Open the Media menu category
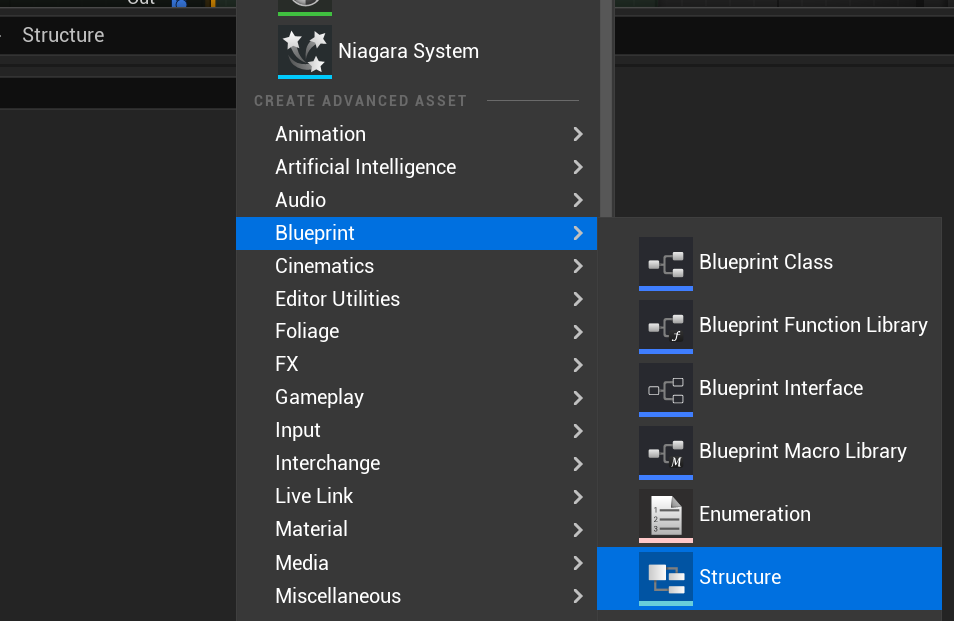Viewport: 954px width, 621px height. pyautogui.click(x=416, y=563)
